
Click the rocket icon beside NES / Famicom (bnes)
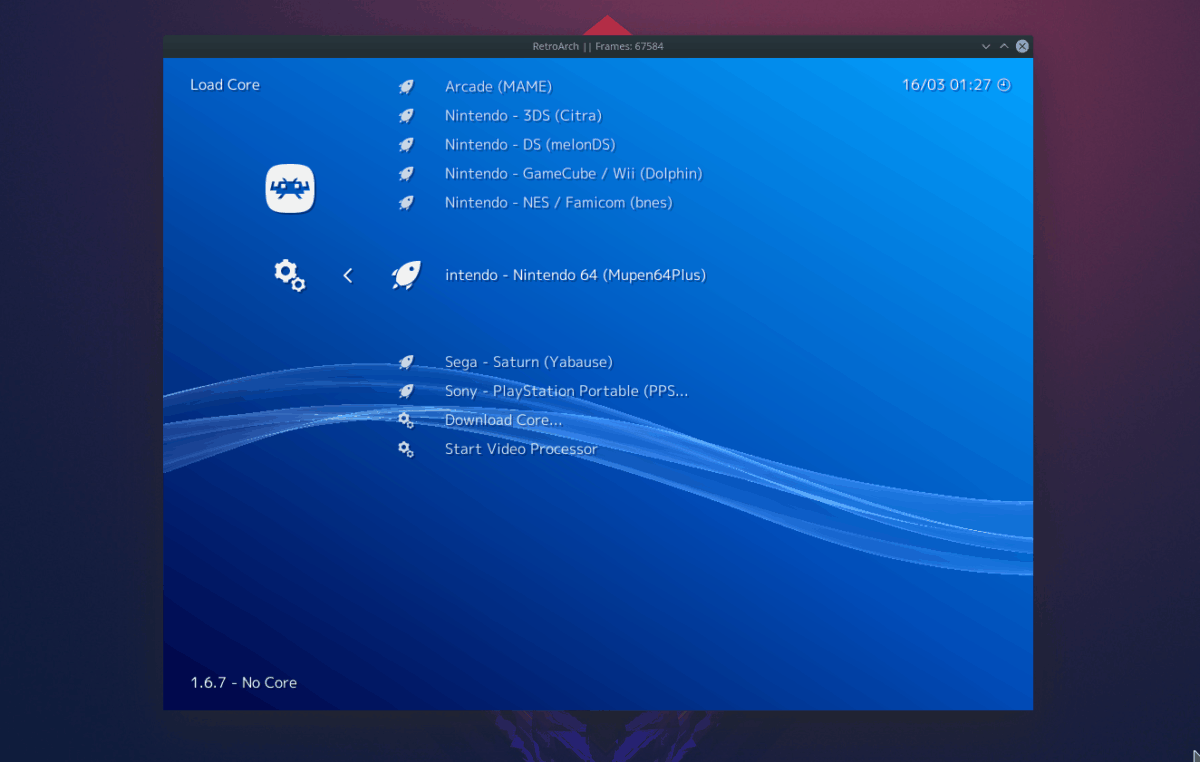406,203
